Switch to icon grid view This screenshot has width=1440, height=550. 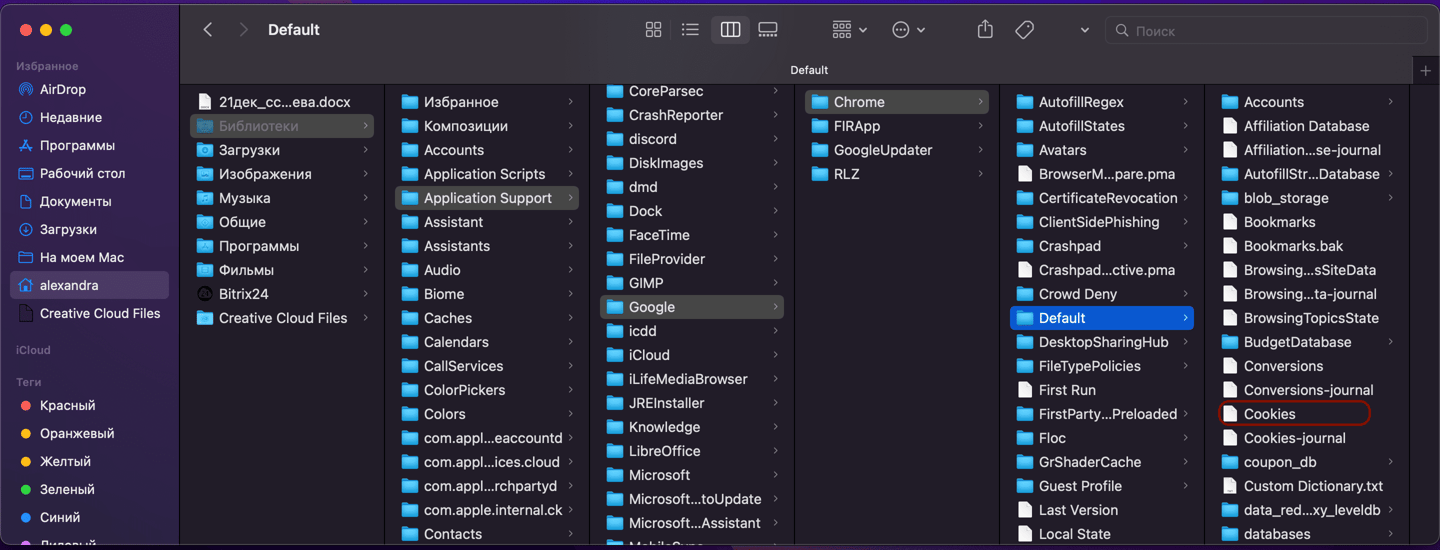653,30
